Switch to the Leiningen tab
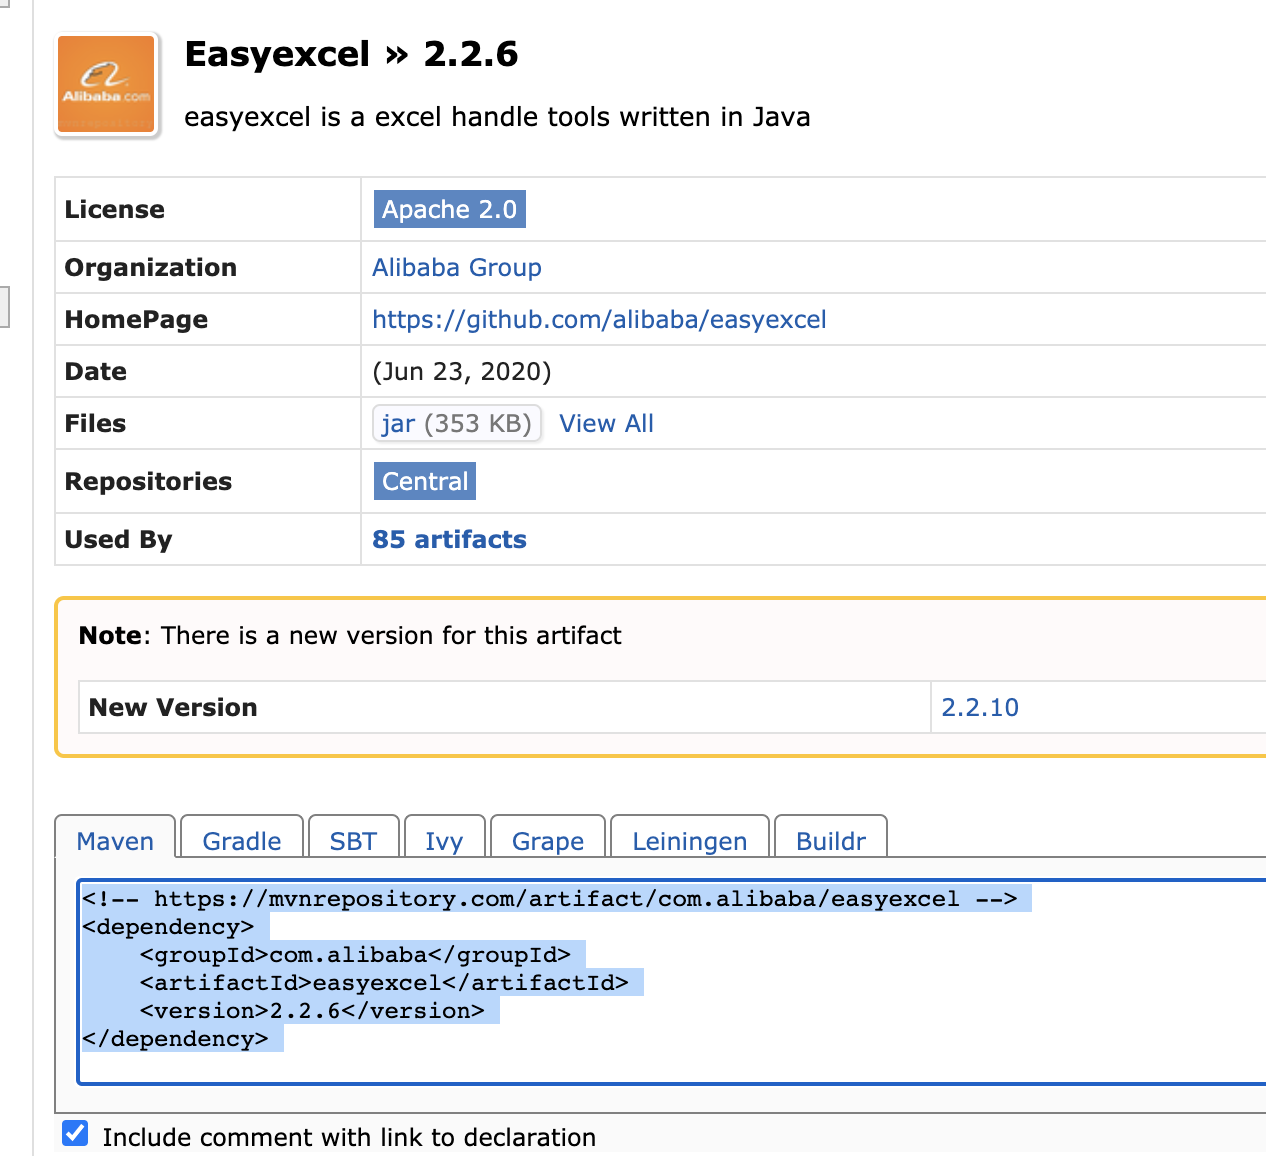 pos(690,837)
